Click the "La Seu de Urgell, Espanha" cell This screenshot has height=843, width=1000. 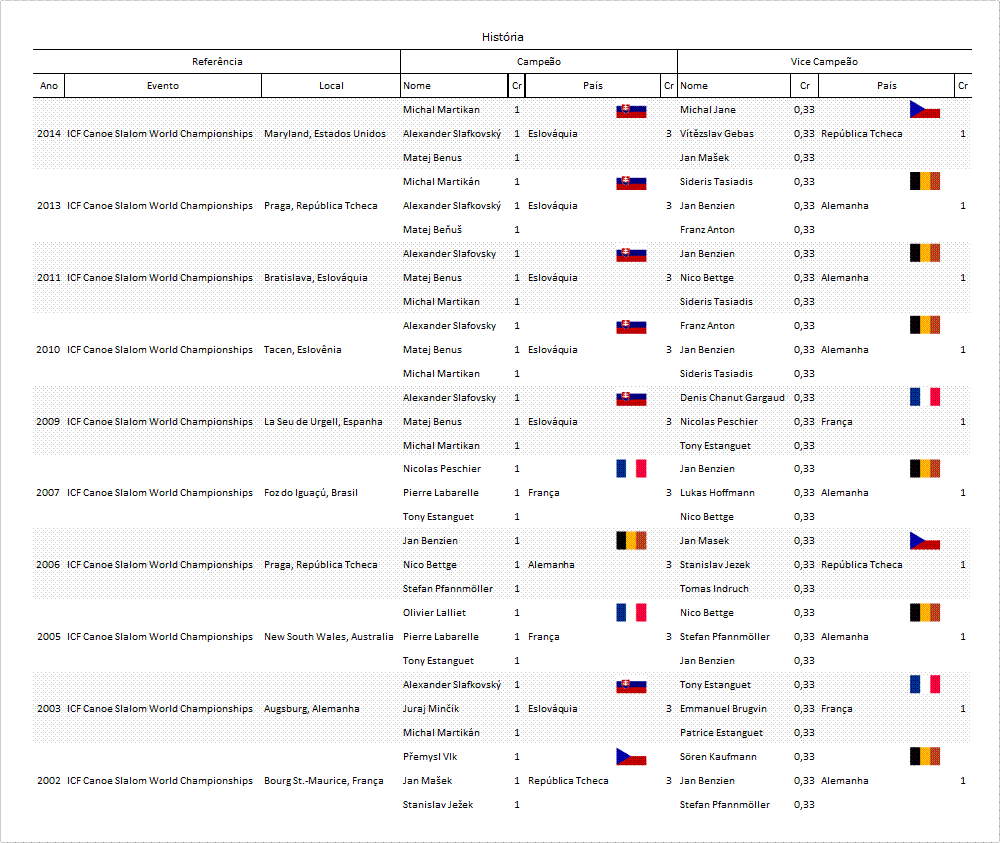(323, 422)
